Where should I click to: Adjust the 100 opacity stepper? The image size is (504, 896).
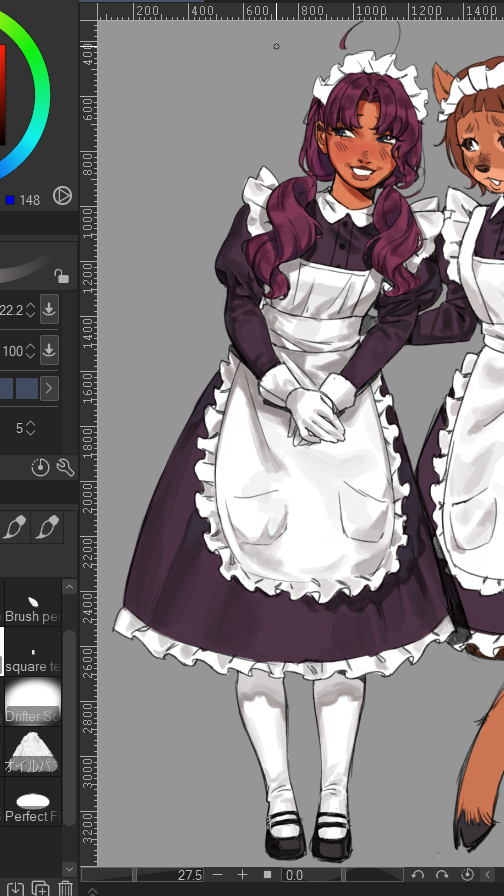pyautogui.click(x=30, y=350)
